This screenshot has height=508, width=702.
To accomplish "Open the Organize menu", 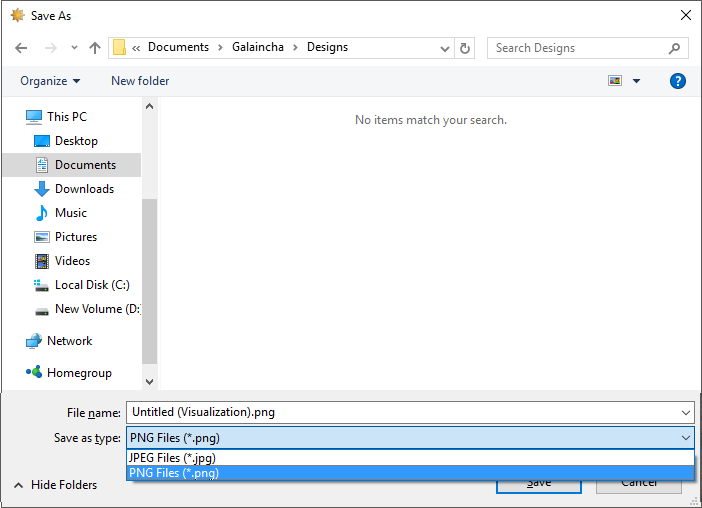I will coord(50,81).
